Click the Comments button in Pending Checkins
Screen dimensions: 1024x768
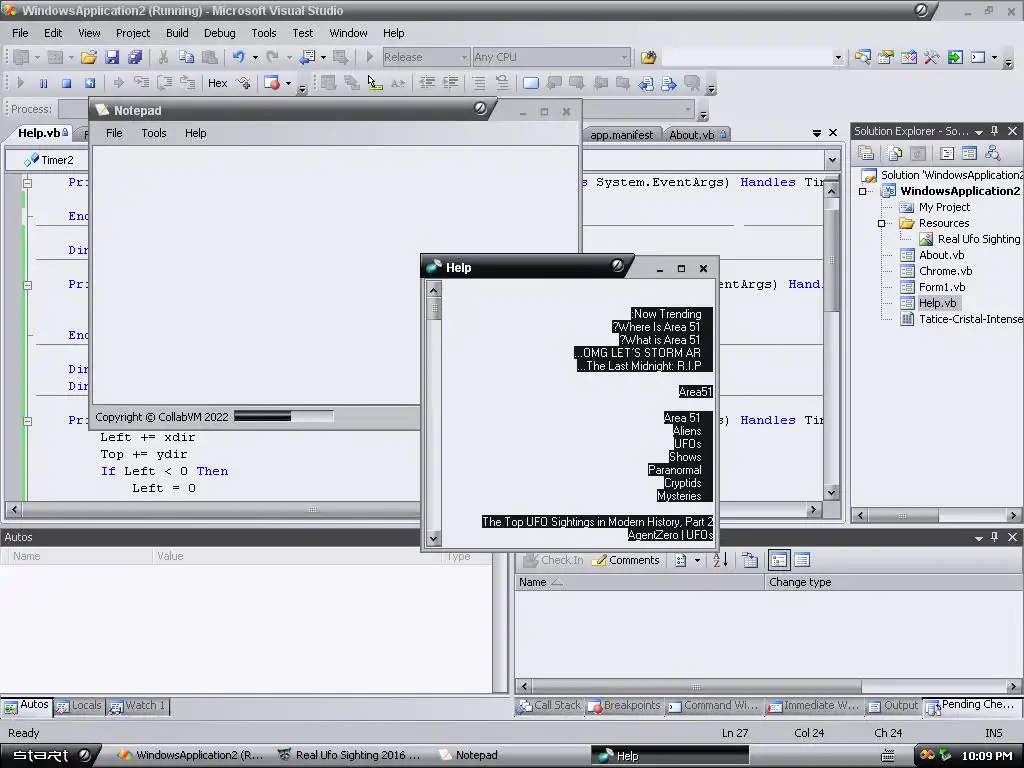(626, 560)
